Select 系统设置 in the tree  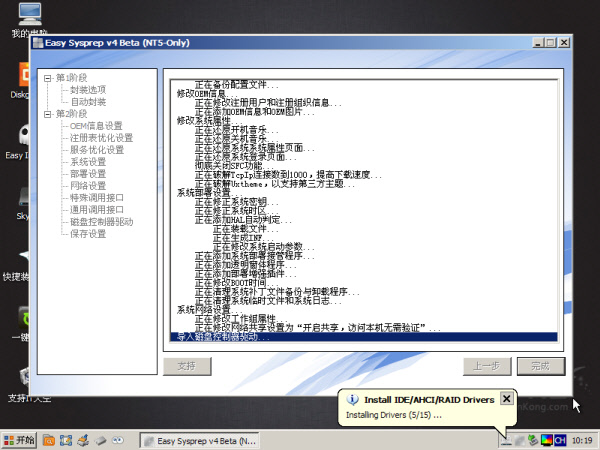(88, 162)
